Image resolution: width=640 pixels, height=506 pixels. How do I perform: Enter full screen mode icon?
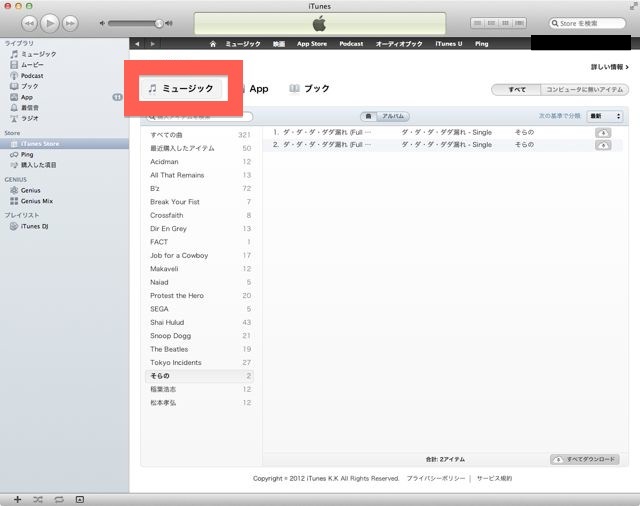[633, 6]
